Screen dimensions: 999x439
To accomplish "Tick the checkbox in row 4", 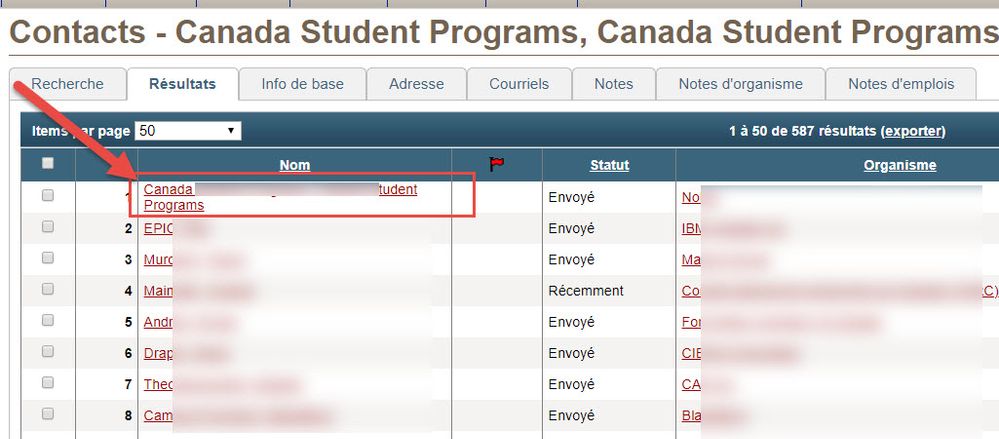I will tap(48, 289).
